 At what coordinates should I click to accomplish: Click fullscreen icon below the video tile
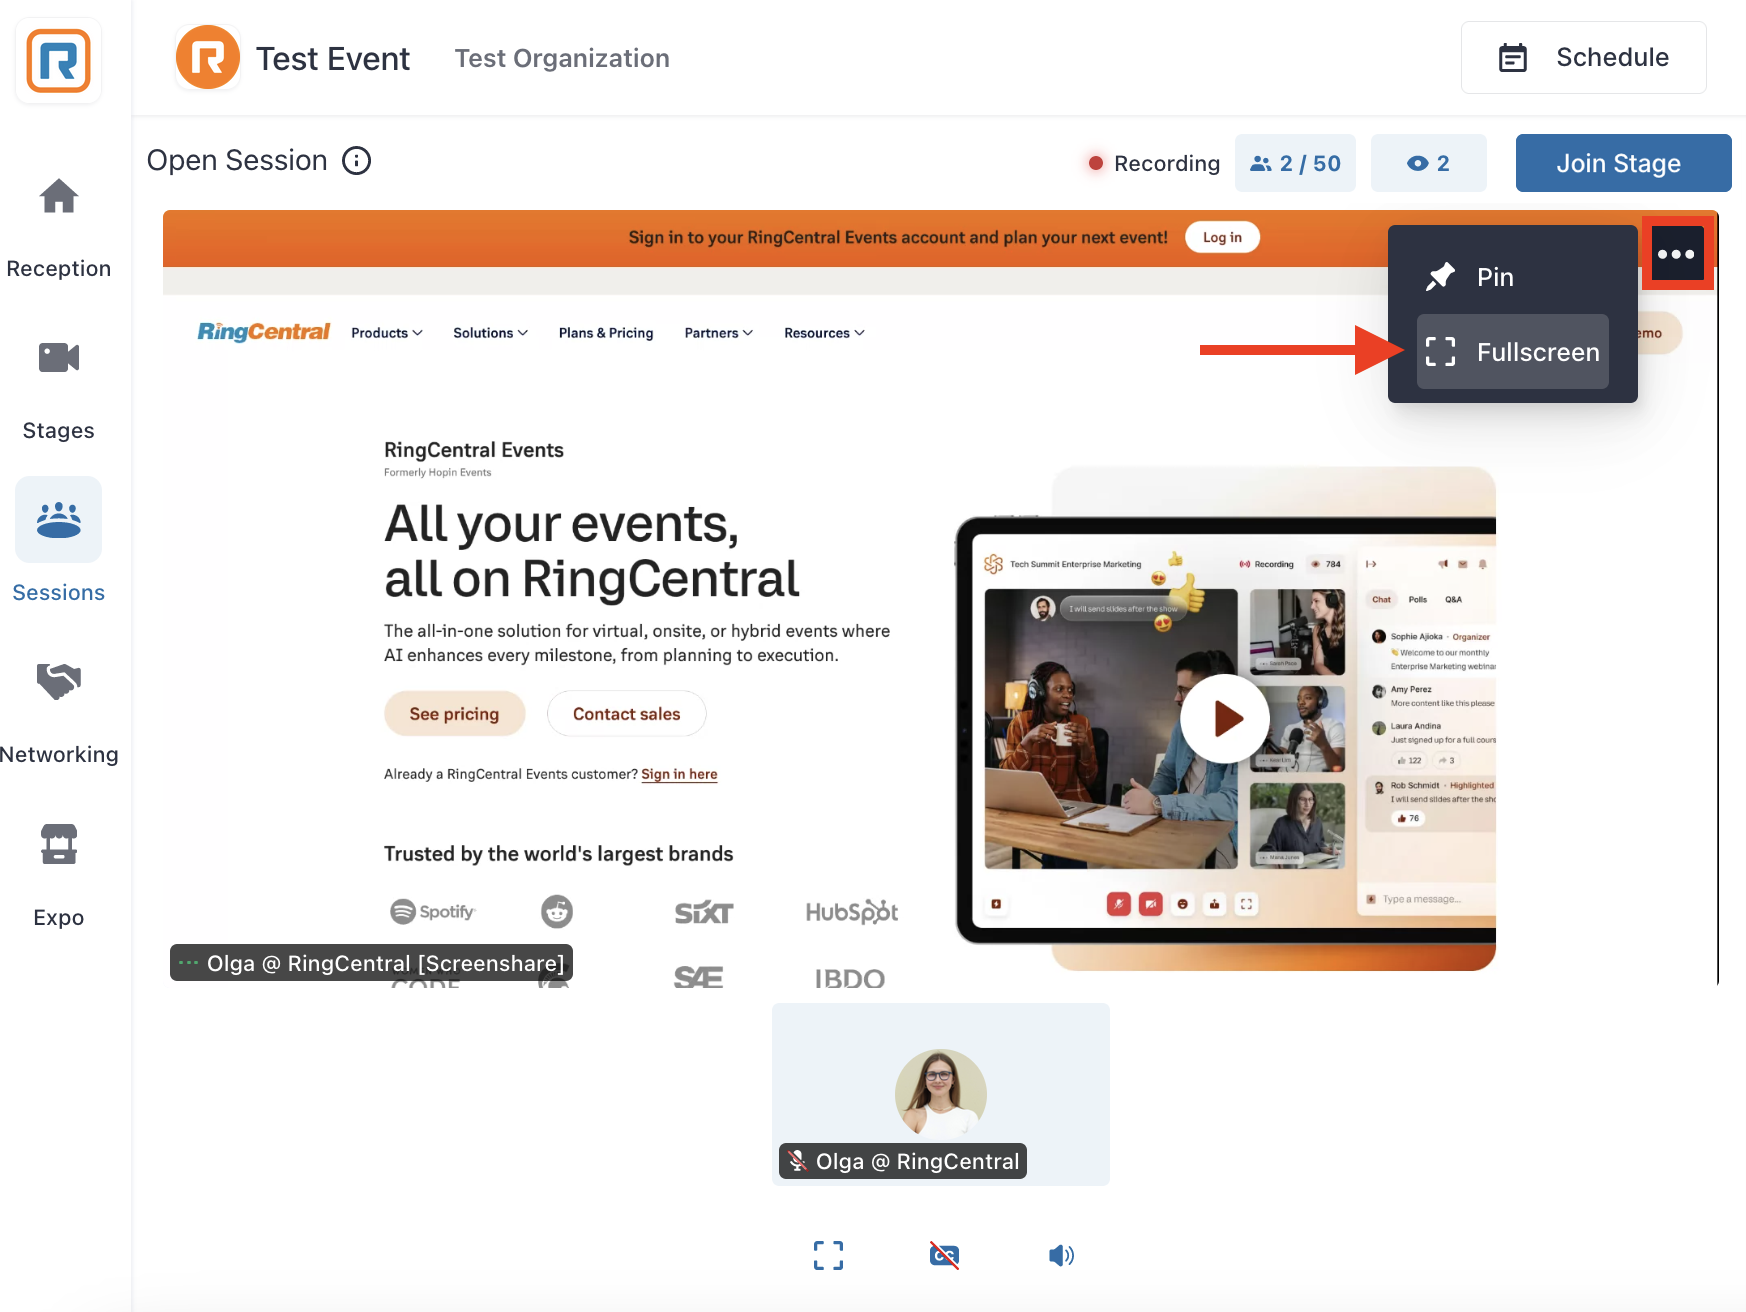828,1255
